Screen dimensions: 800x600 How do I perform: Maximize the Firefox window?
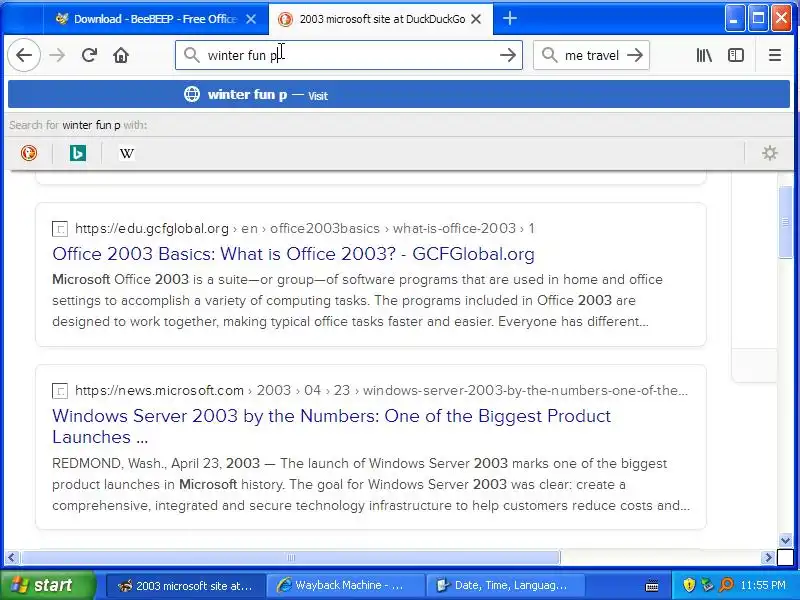click(x=758, y=19)
